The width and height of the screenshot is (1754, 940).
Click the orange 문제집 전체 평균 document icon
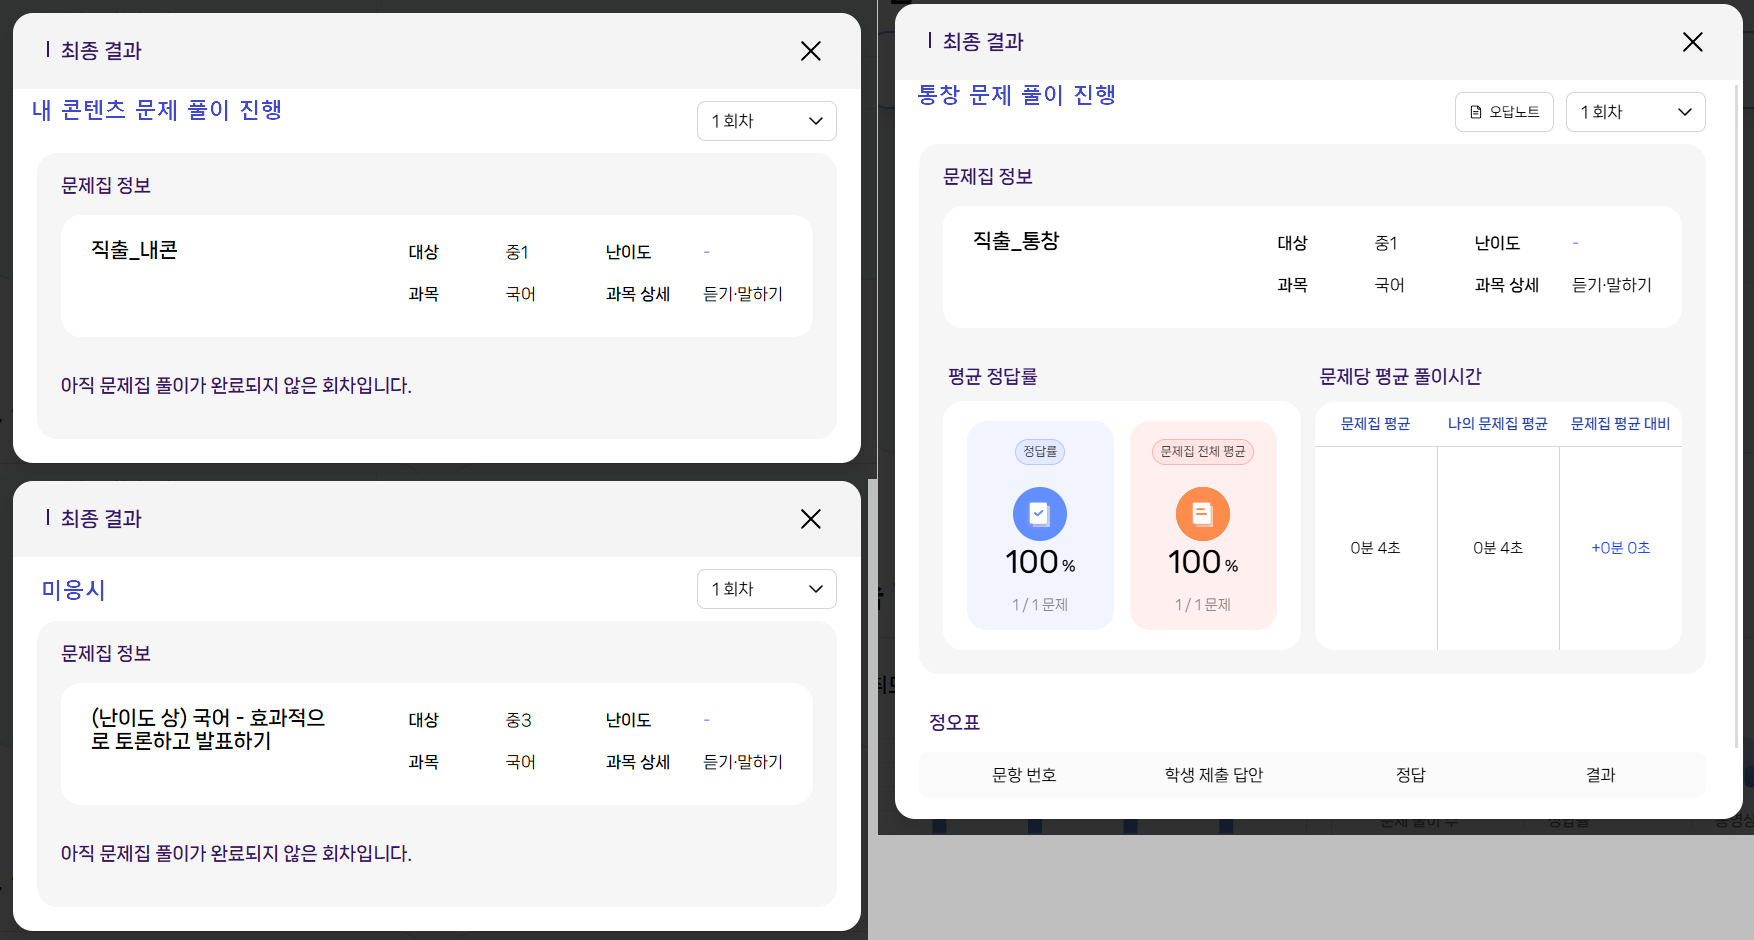click(x=1203, y=514)
